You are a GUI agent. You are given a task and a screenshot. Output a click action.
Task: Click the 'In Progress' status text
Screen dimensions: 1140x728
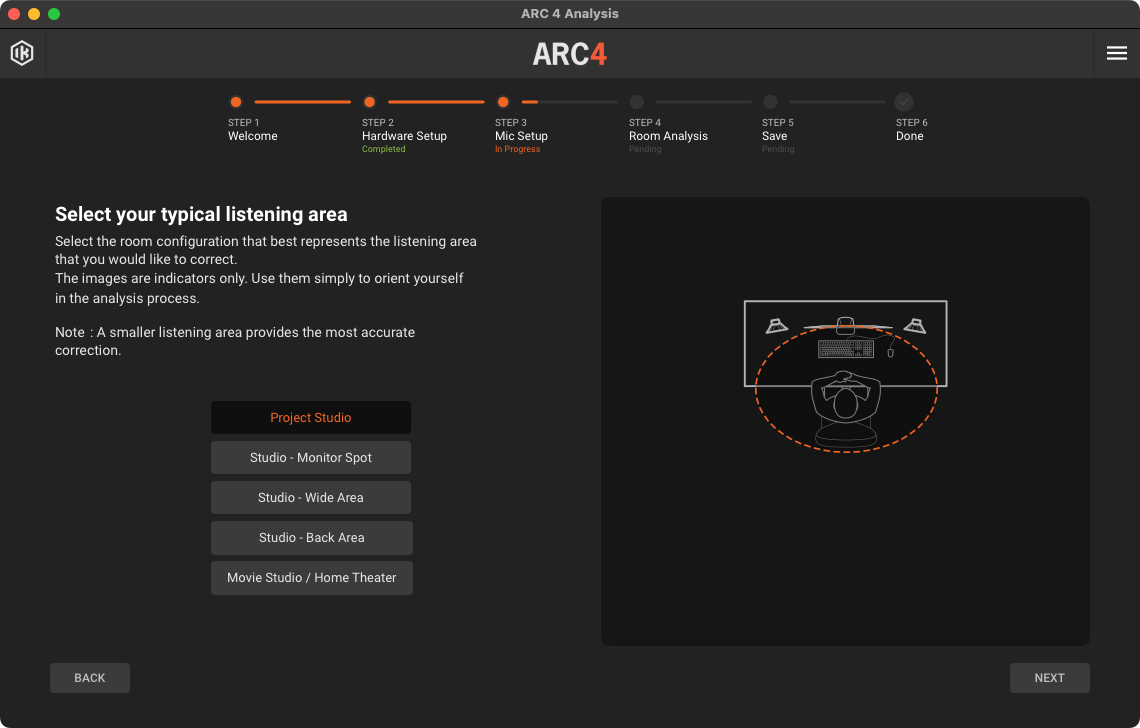click(x=518, y=149)
